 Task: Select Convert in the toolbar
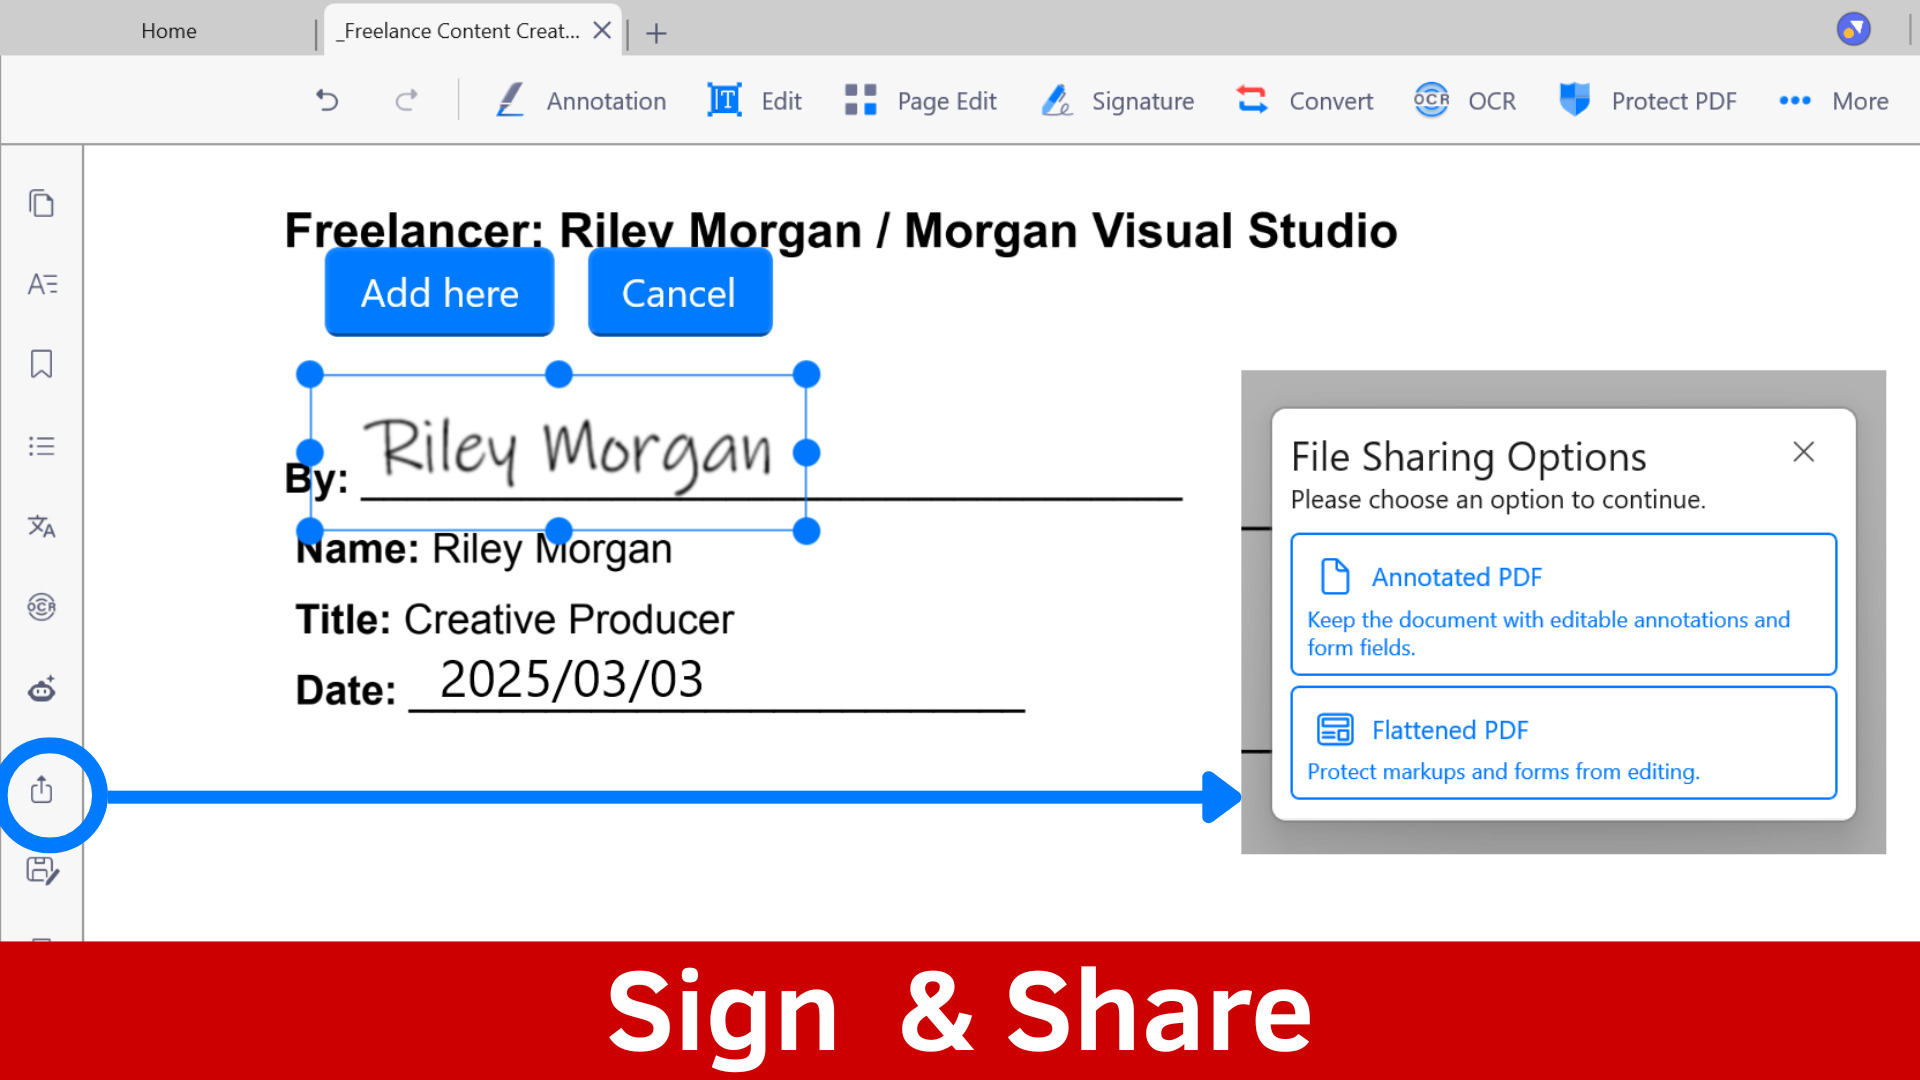pos(1305,101)
